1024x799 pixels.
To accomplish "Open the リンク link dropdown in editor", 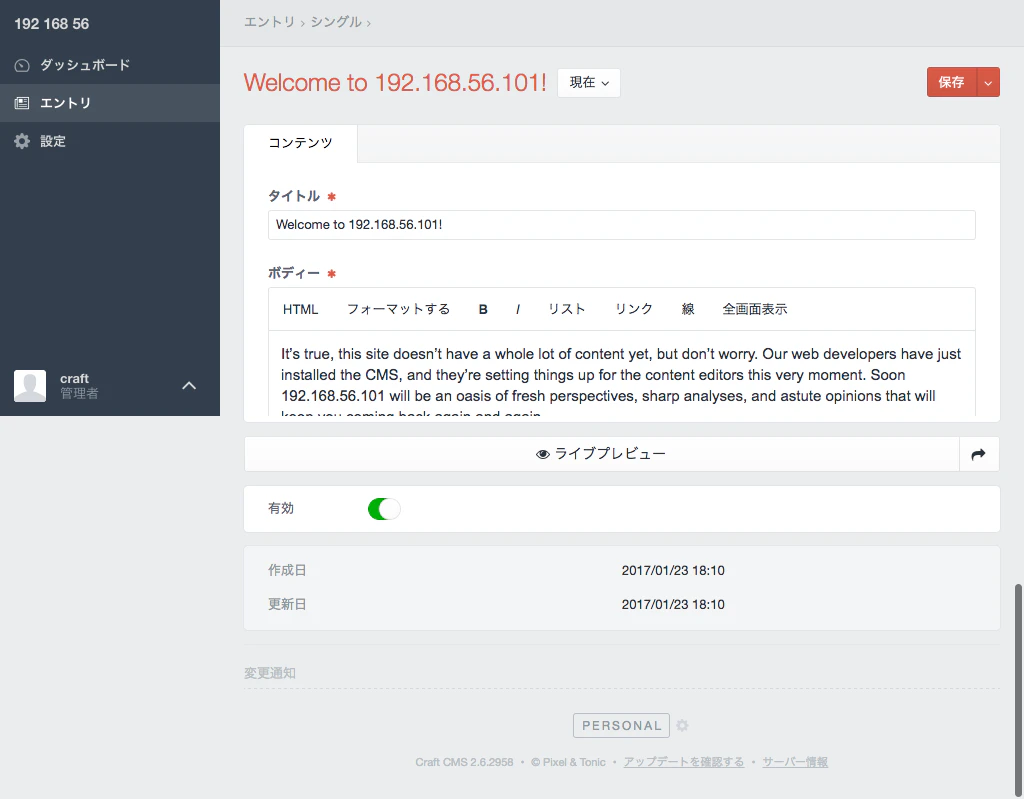I will point(633,309).
